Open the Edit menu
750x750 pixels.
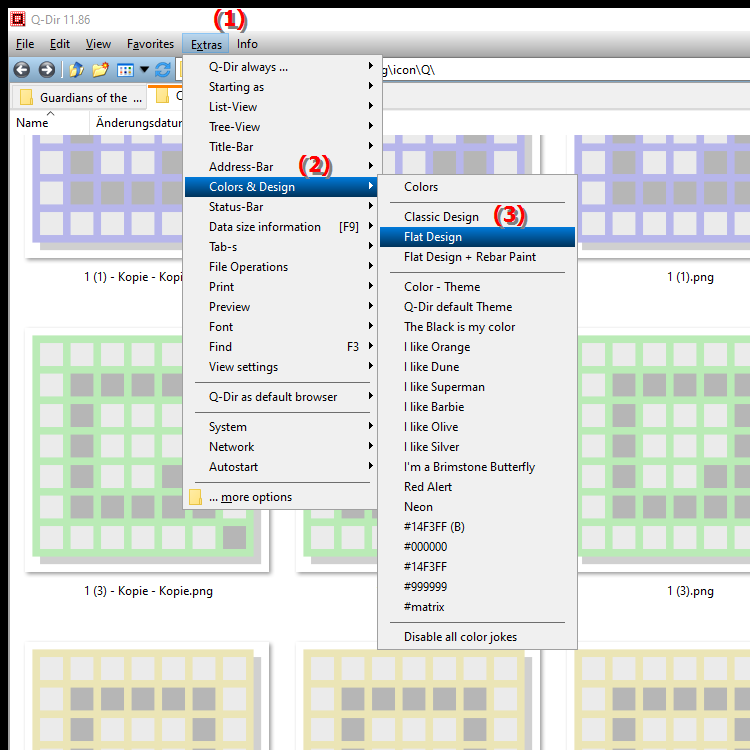point(60,44)
